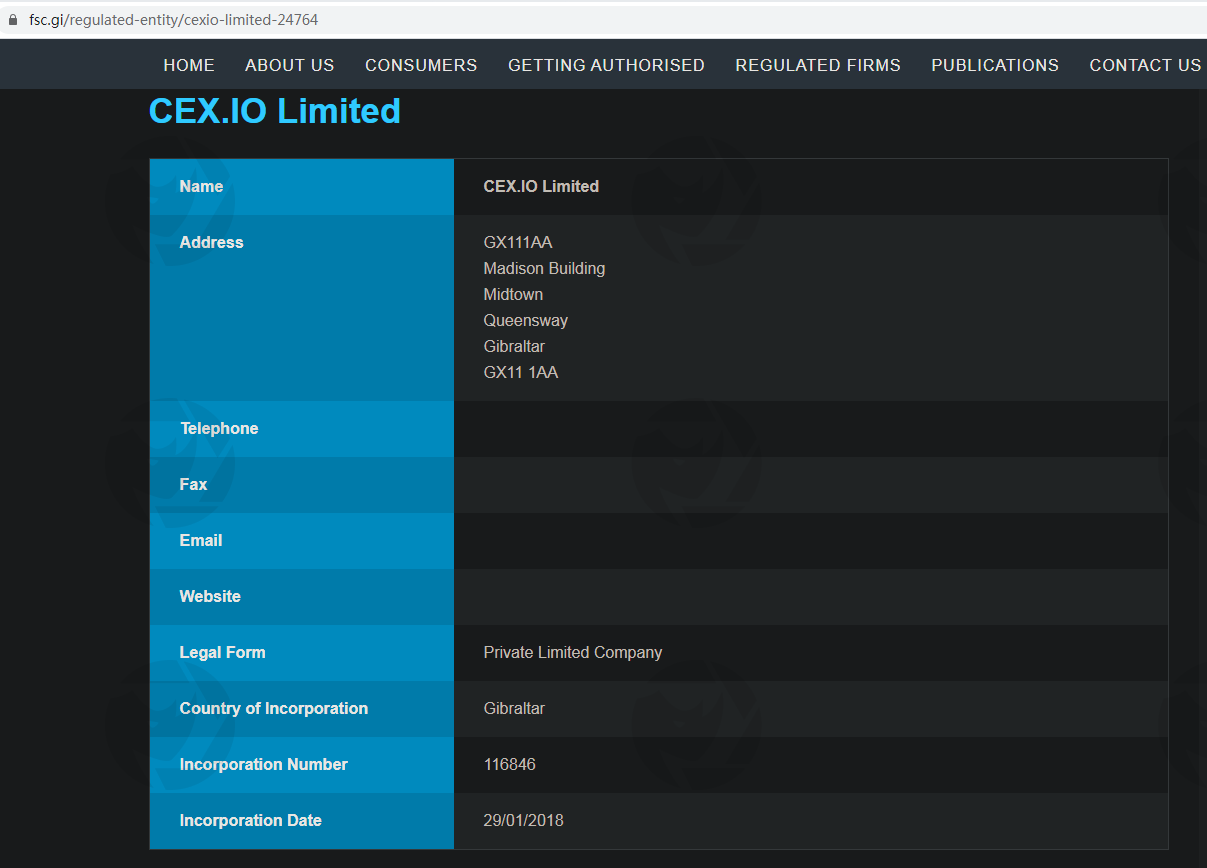The height and width of the screenshot is (868, 1207).
Task: Open the HOME navigation menu
Action: pyautogui.click(x=189, y=64)
